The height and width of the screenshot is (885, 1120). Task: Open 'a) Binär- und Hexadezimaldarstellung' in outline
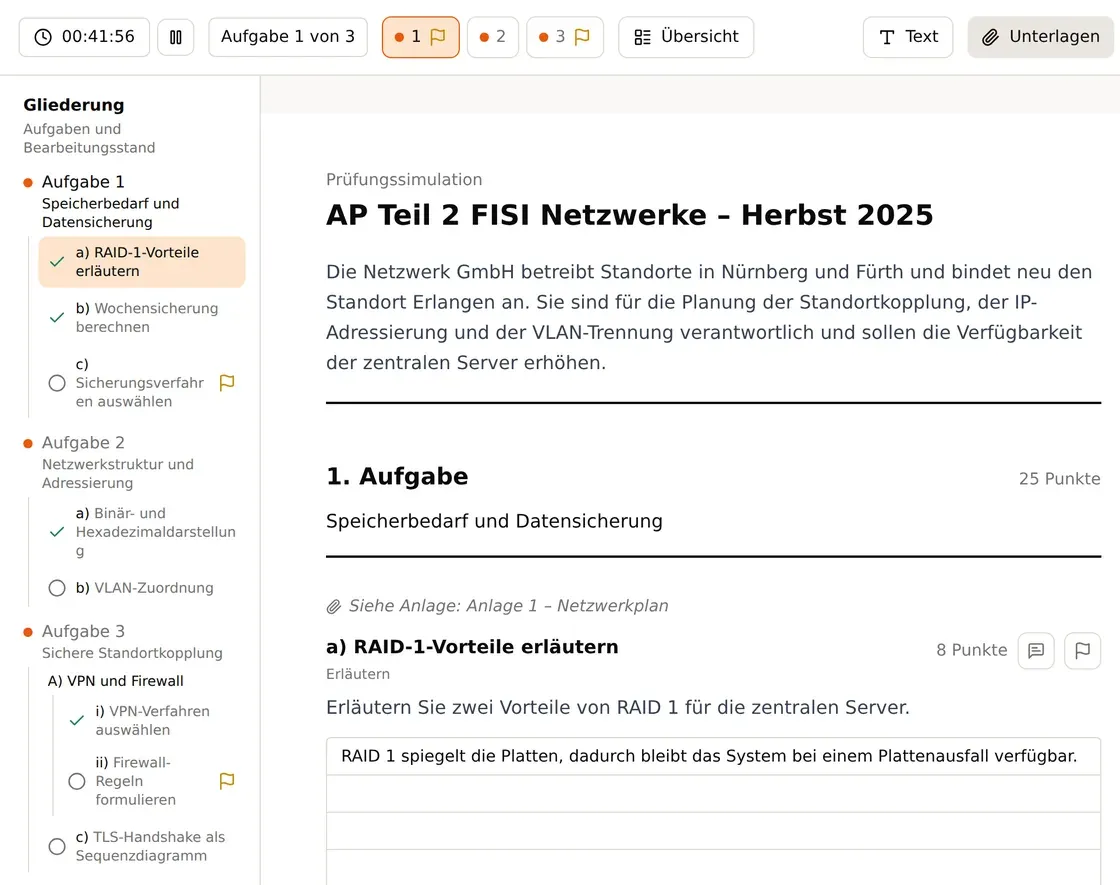[x=142, y=532]
